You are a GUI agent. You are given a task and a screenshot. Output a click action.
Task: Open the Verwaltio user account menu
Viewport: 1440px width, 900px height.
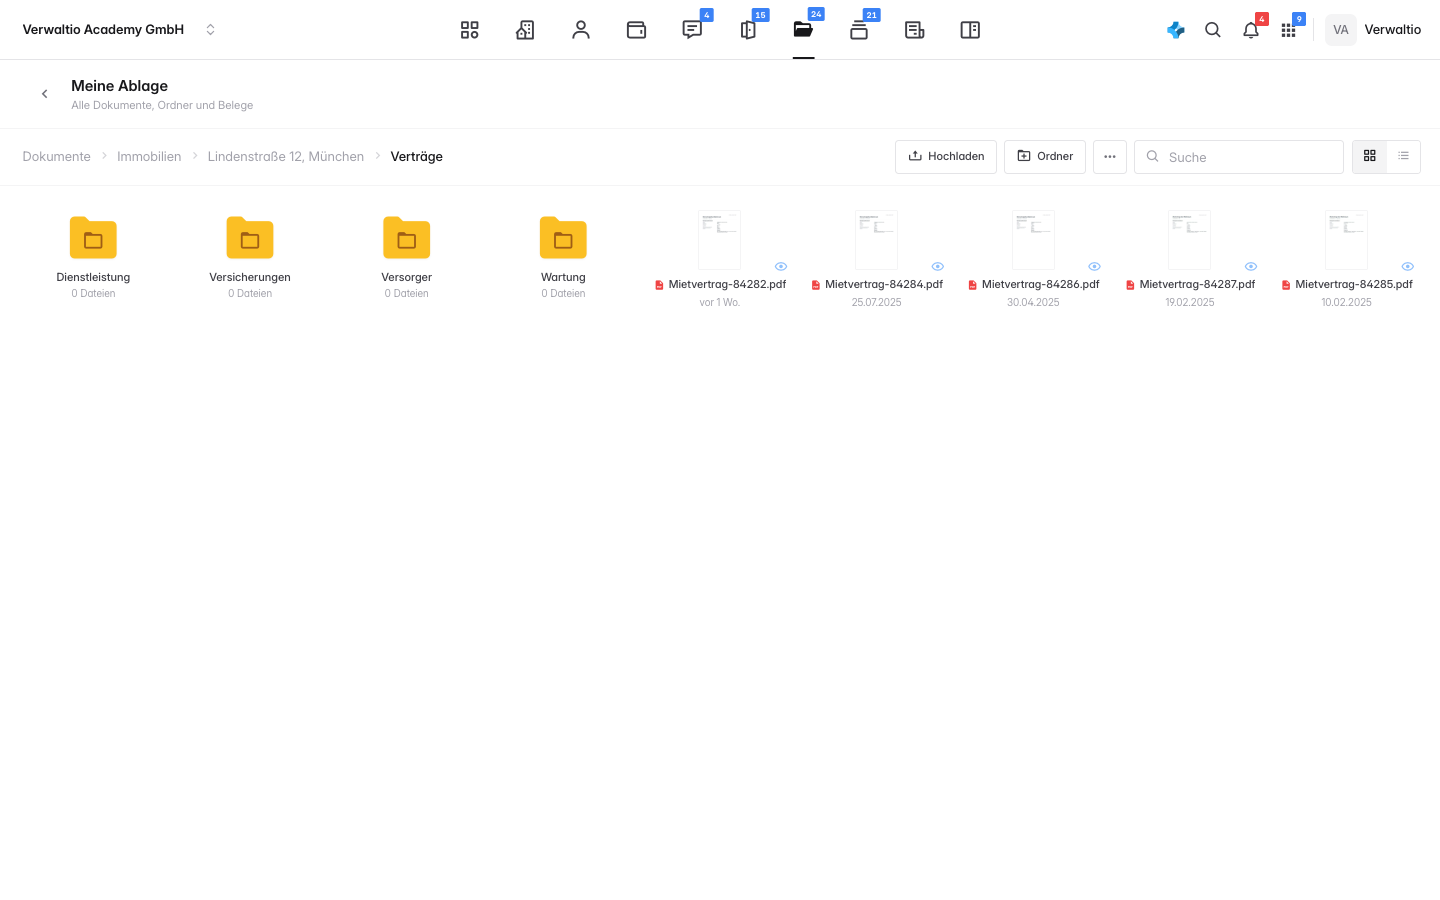(x=1373, y=30)
